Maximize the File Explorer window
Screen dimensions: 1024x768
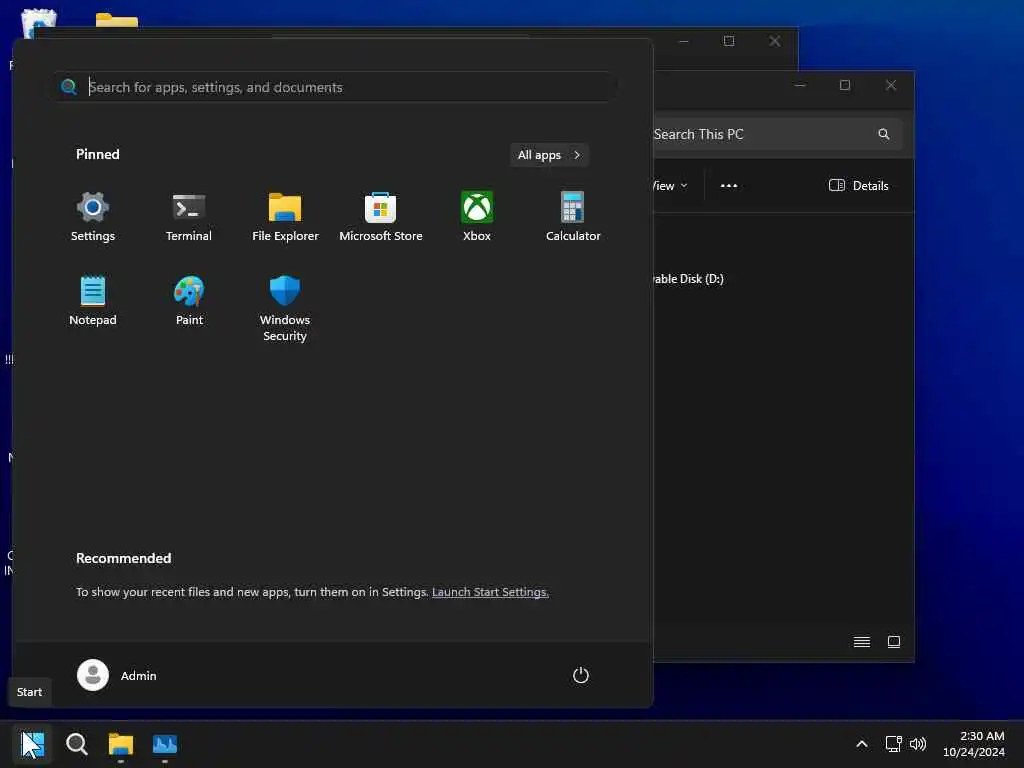pyautogui.click(x=844, y=85)
